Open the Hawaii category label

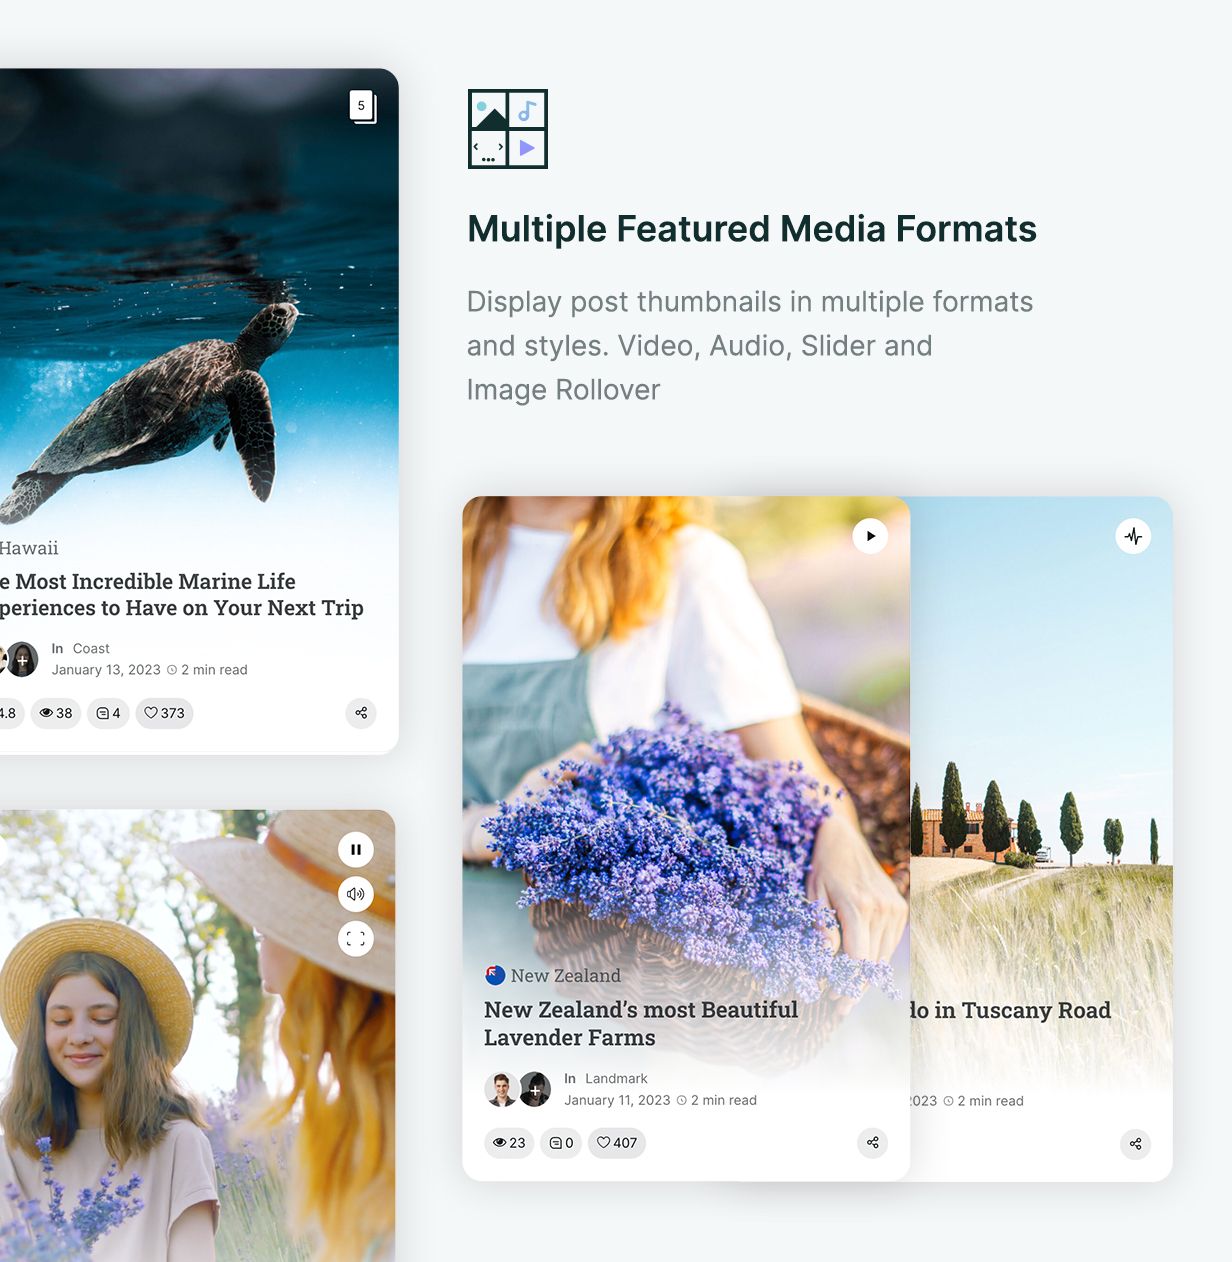coord(28,548)
